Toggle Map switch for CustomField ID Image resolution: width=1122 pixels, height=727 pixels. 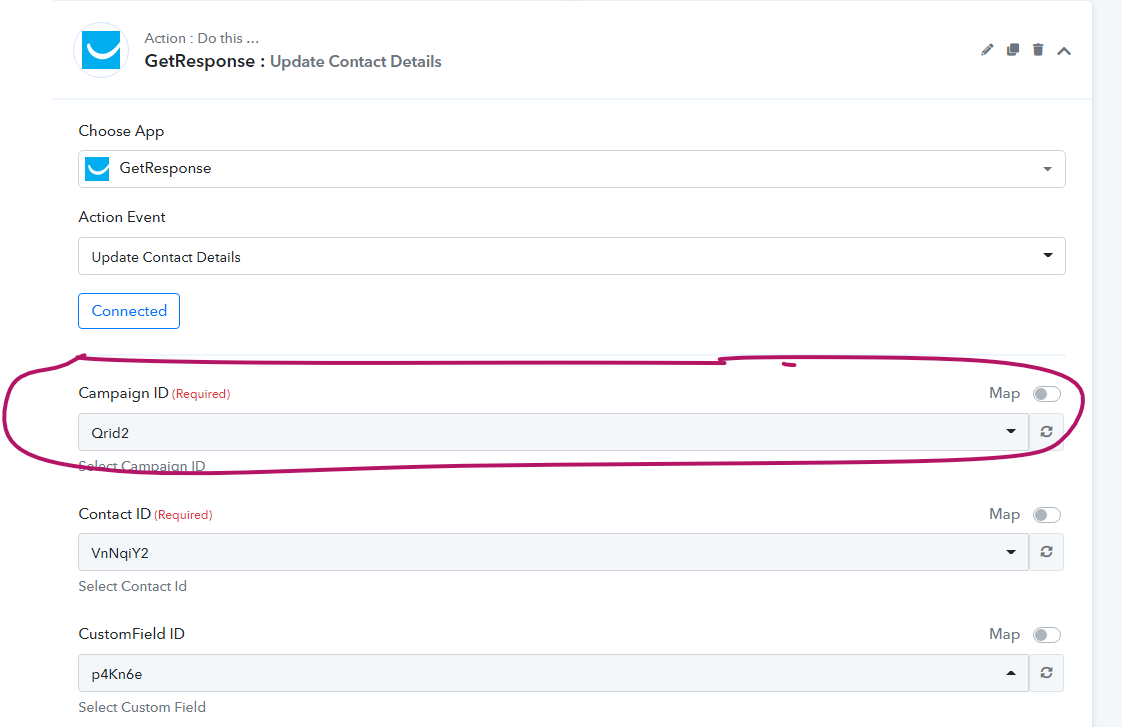point(1047,635)
